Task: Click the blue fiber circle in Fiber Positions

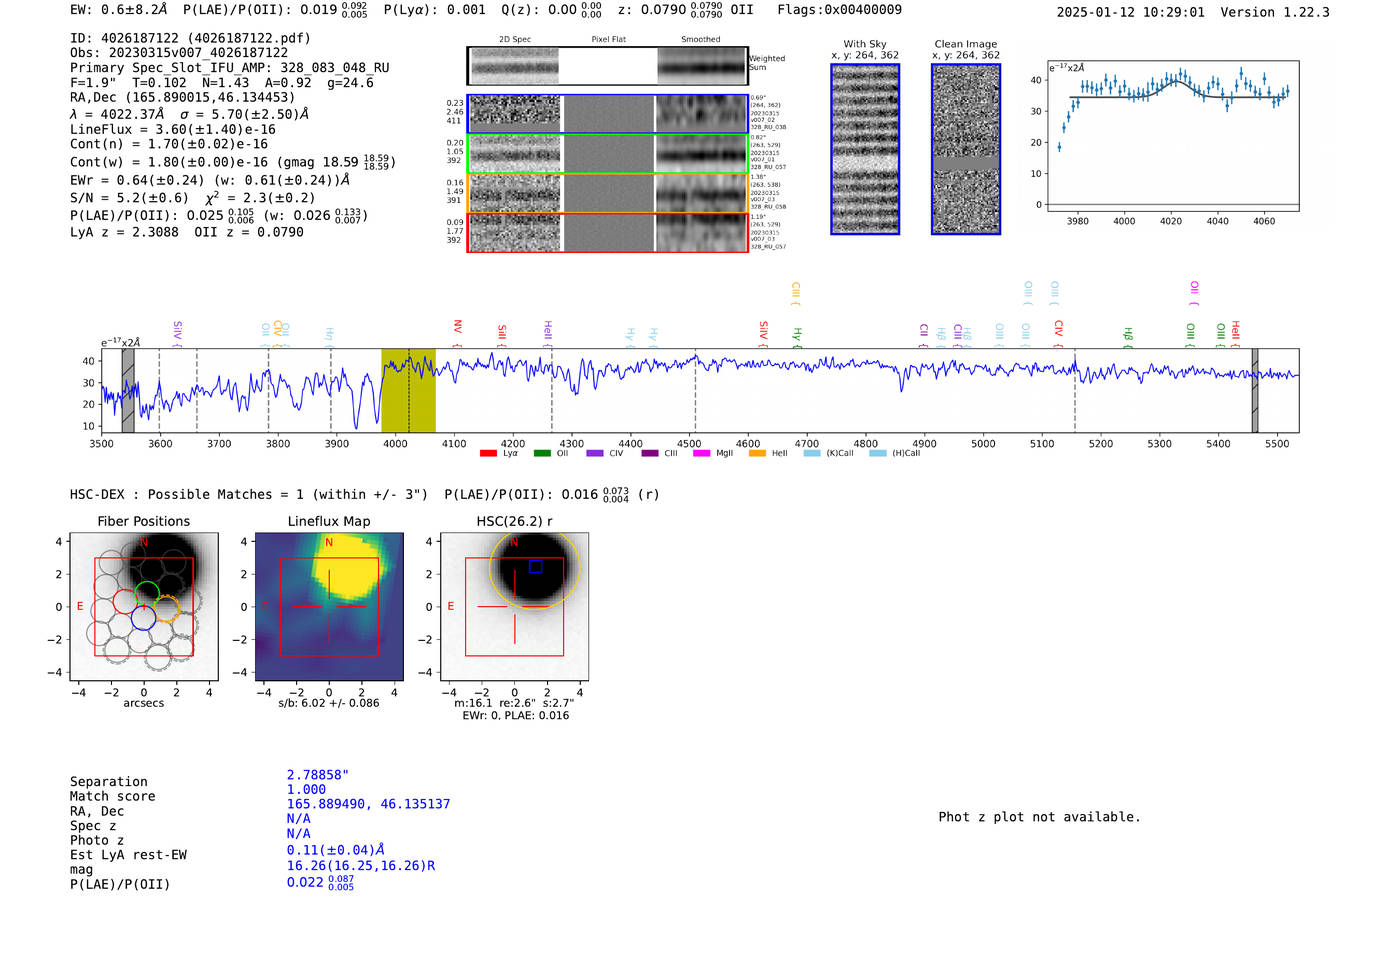Action: tap(143, 618)
